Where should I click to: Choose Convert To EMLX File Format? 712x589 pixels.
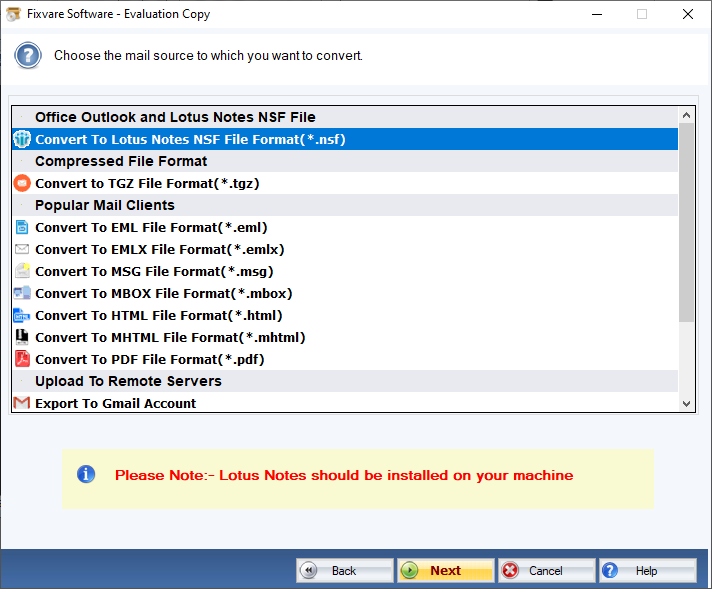pyautogui.click(x=345, y=249)
